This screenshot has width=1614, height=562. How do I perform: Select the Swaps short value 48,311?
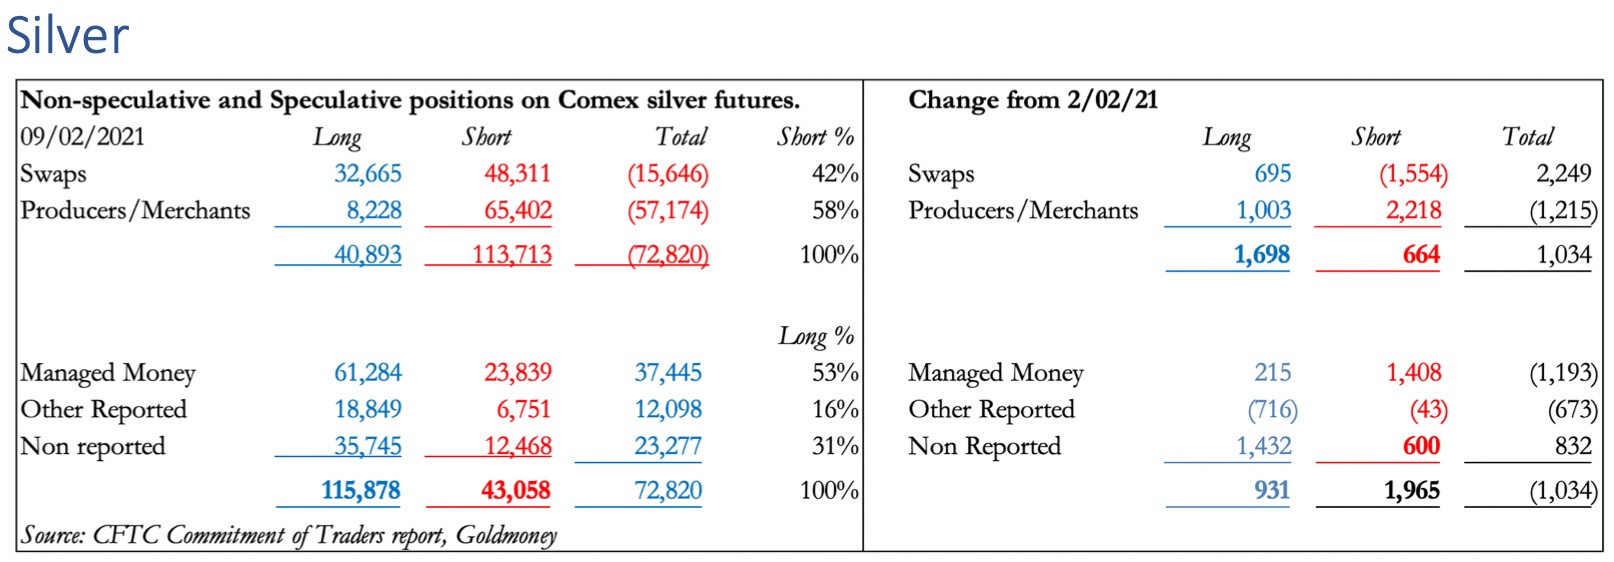click(517, 174)
